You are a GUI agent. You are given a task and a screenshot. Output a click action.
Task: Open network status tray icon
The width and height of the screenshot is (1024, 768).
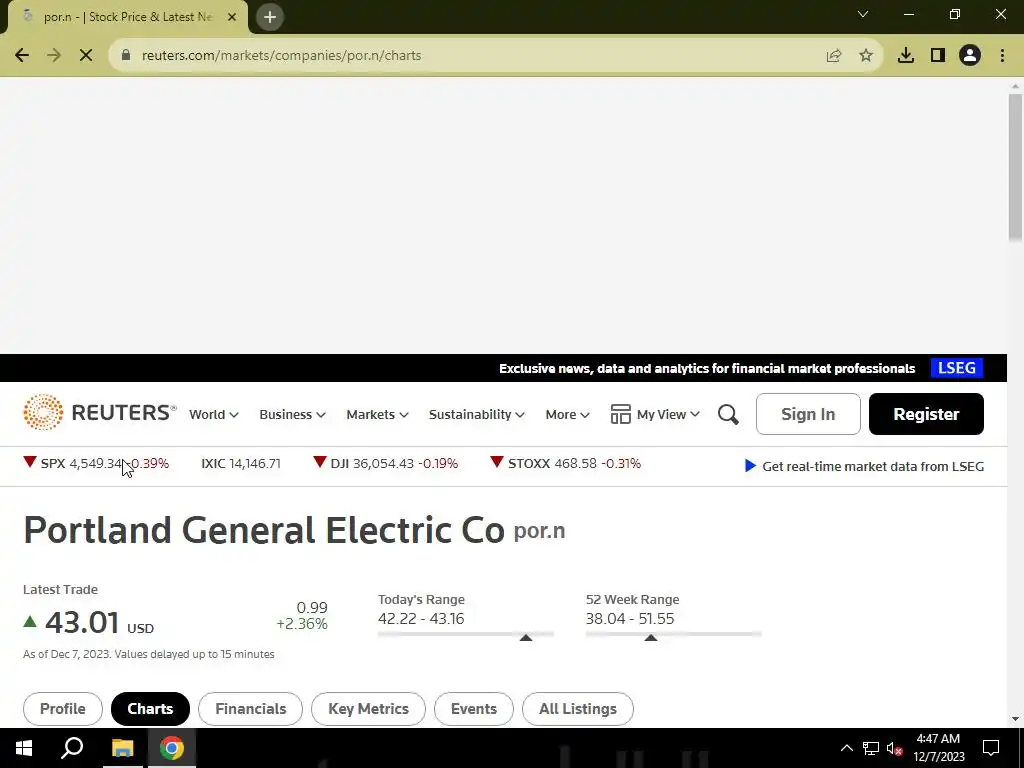871,748
